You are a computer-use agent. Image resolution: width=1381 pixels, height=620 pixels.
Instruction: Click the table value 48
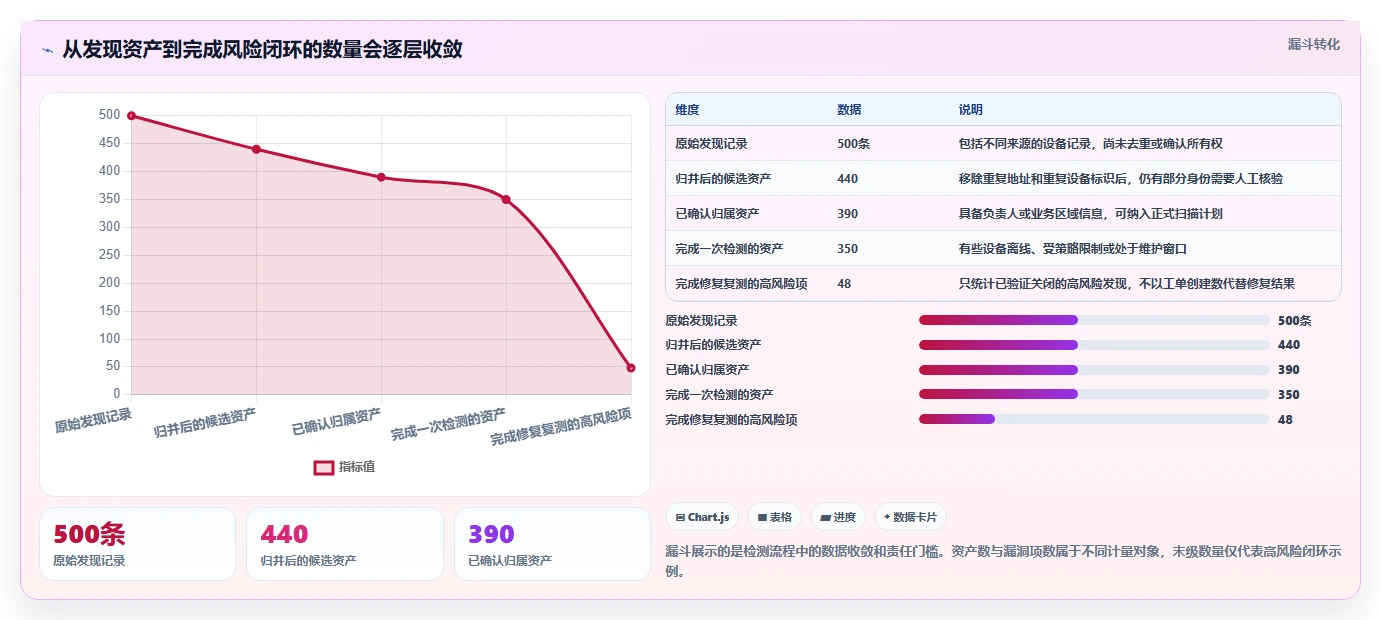tap(844, 284)
